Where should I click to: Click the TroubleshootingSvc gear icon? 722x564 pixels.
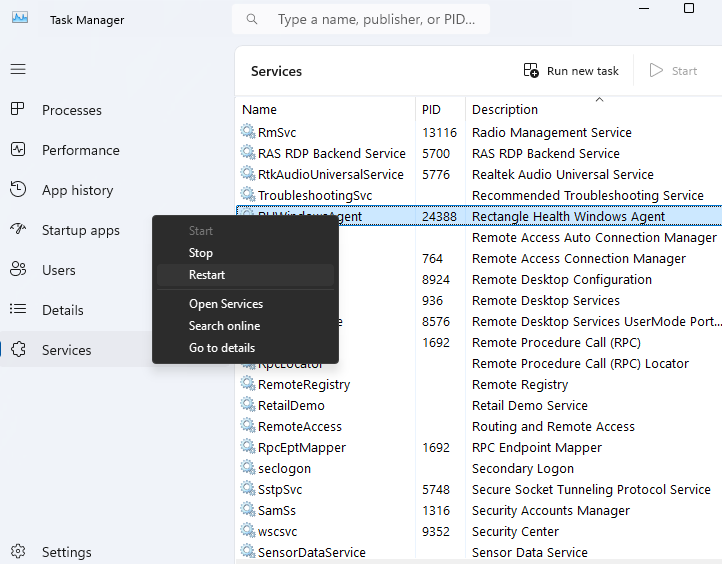248,195
